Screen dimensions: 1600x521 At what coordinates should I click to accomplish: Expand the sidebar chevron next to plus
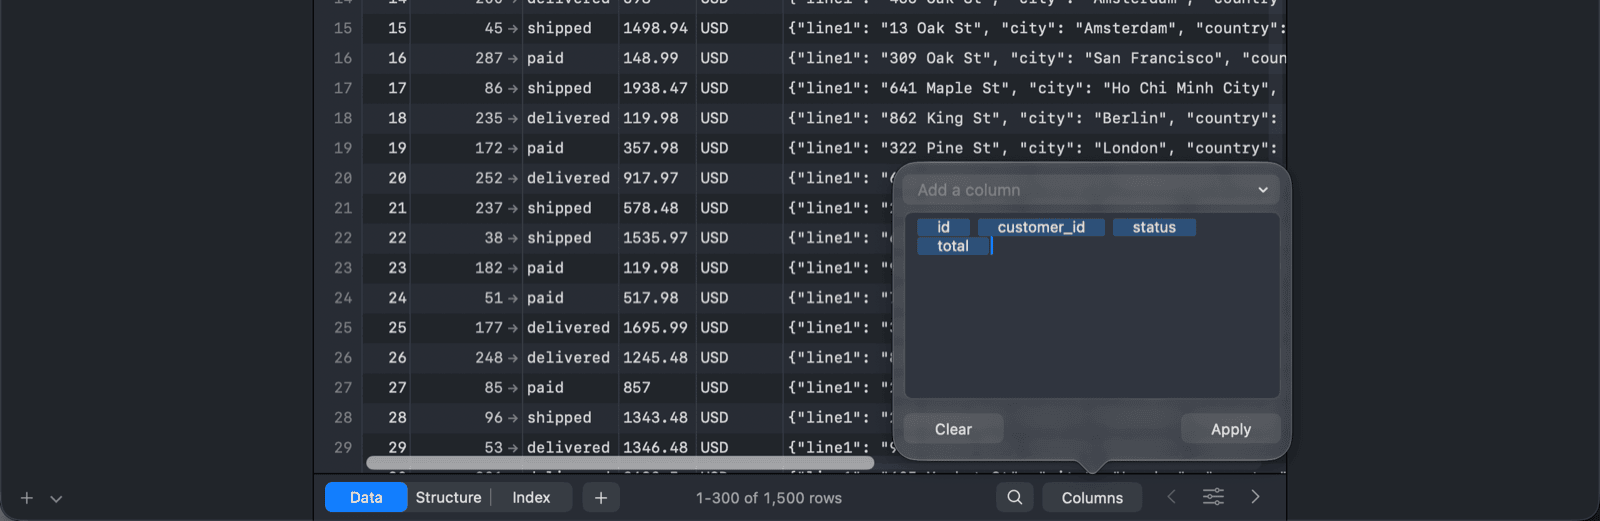pyautogui.click(x=56, y=498)
